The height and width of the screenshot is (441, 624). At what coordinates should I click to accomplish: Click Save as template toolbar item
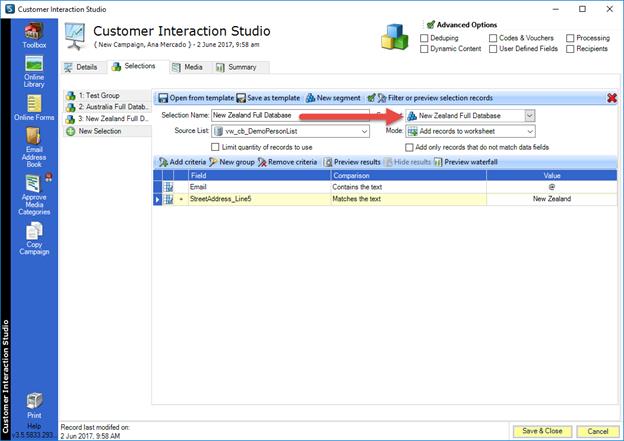tap(268, 98)
